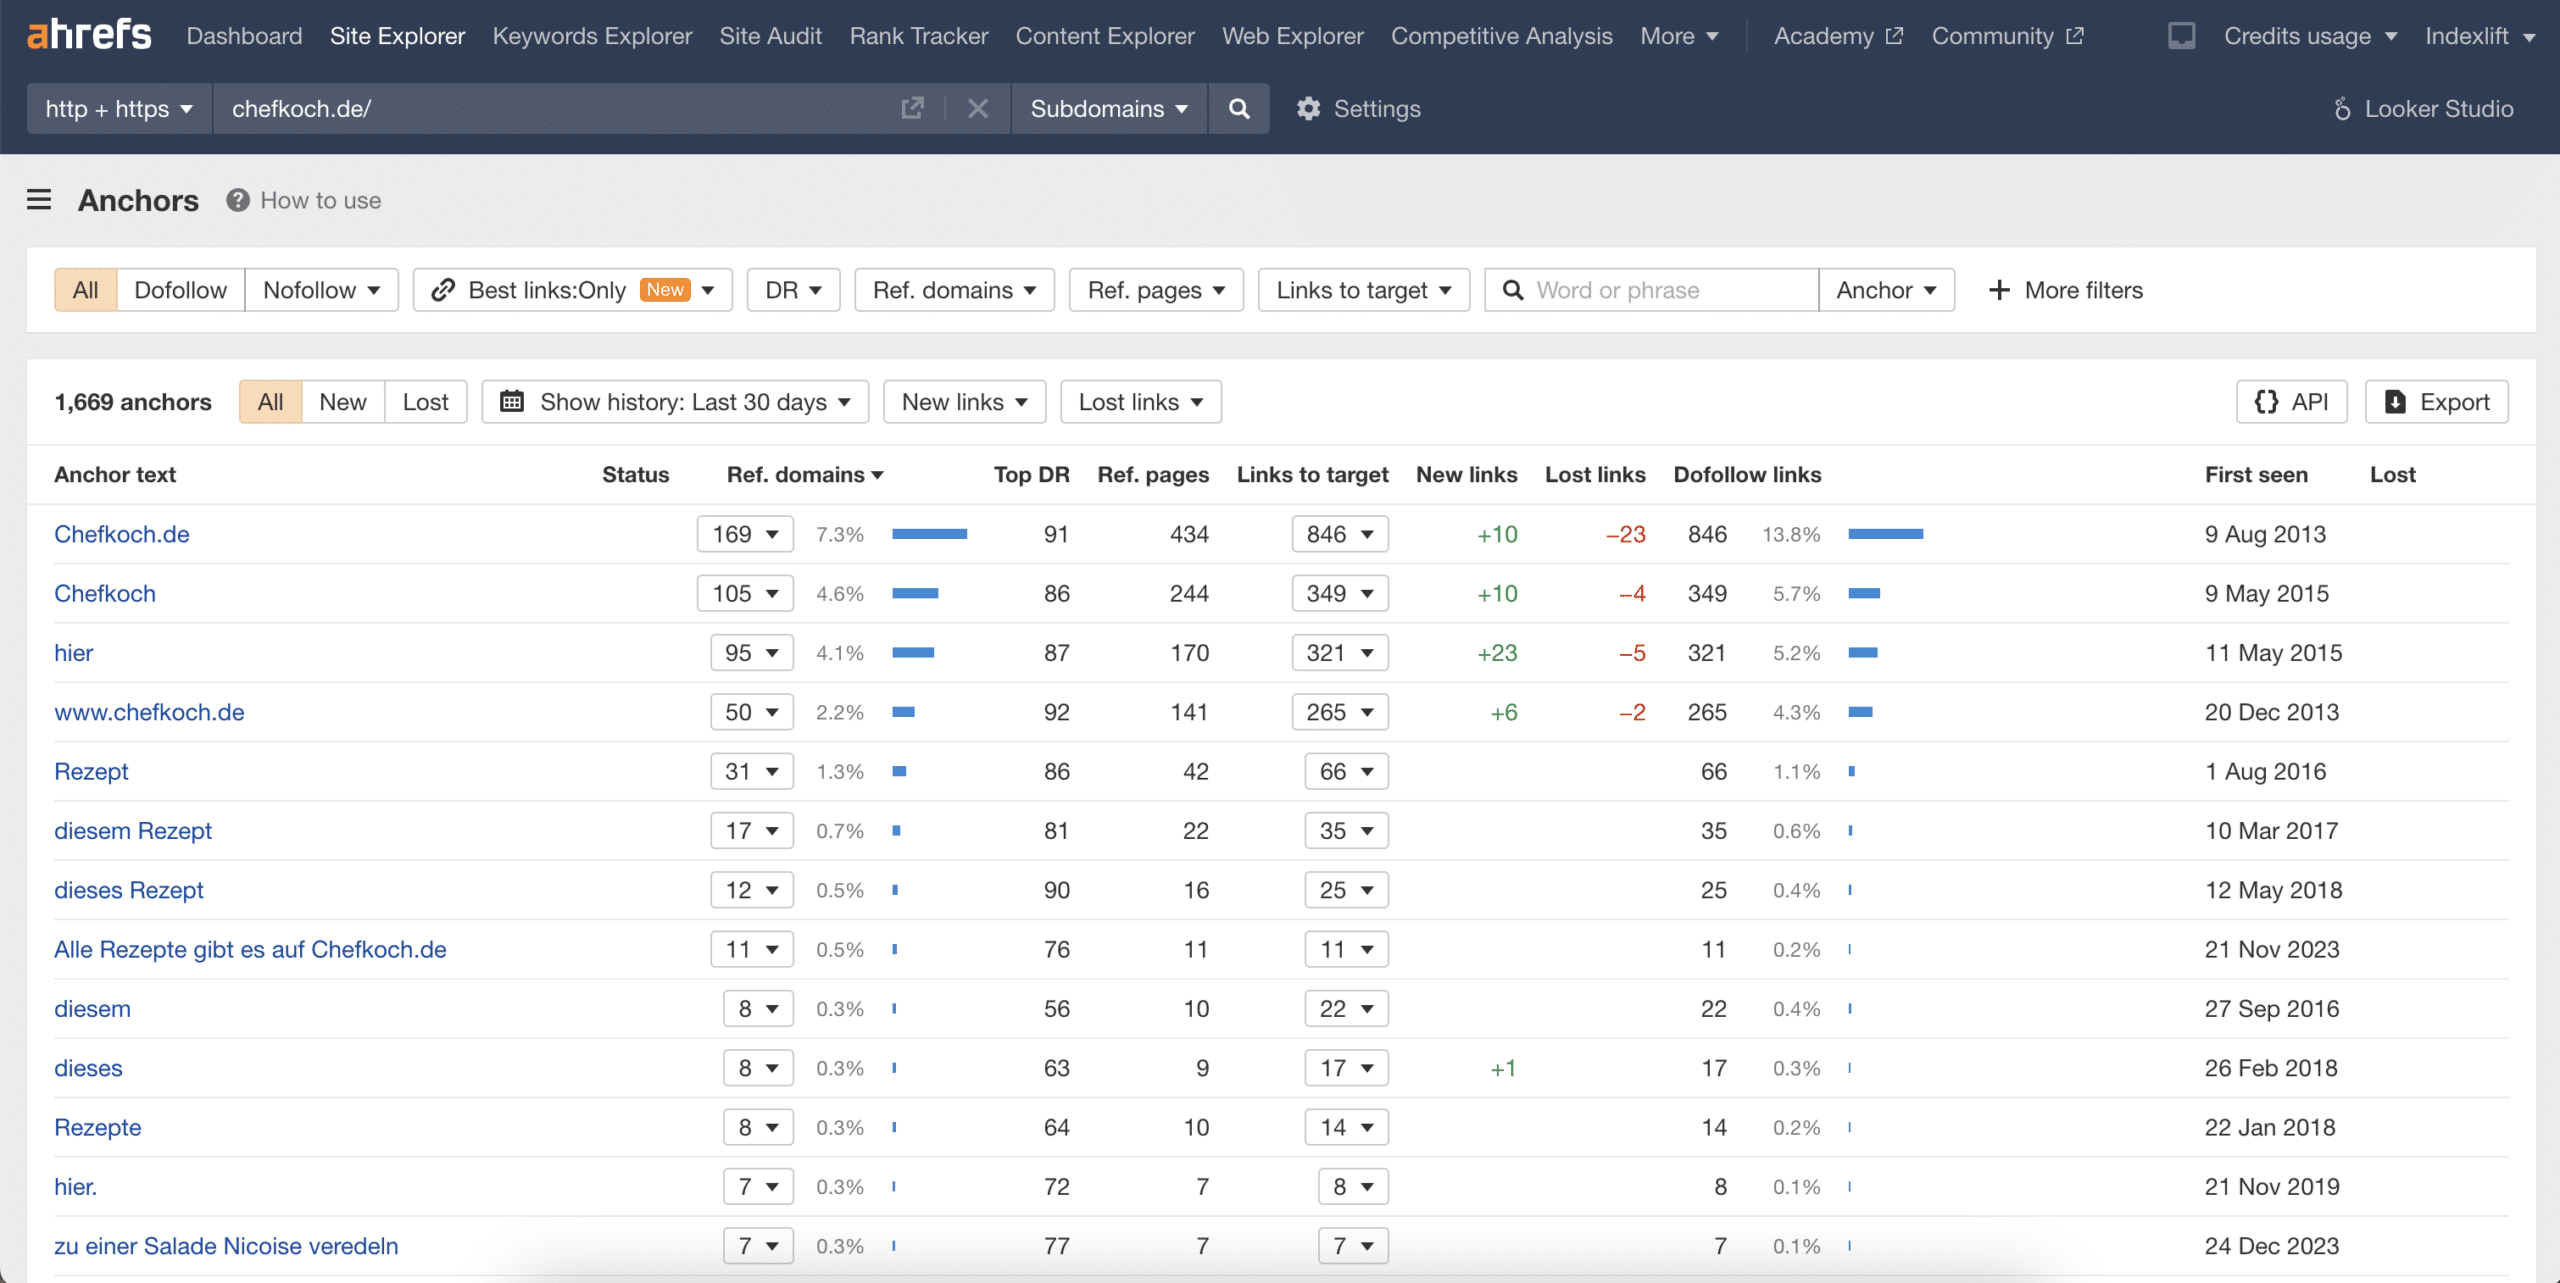2560x1283 pixels.
Task: Click the Anchors page heading
Action: [x=139, y=200]
